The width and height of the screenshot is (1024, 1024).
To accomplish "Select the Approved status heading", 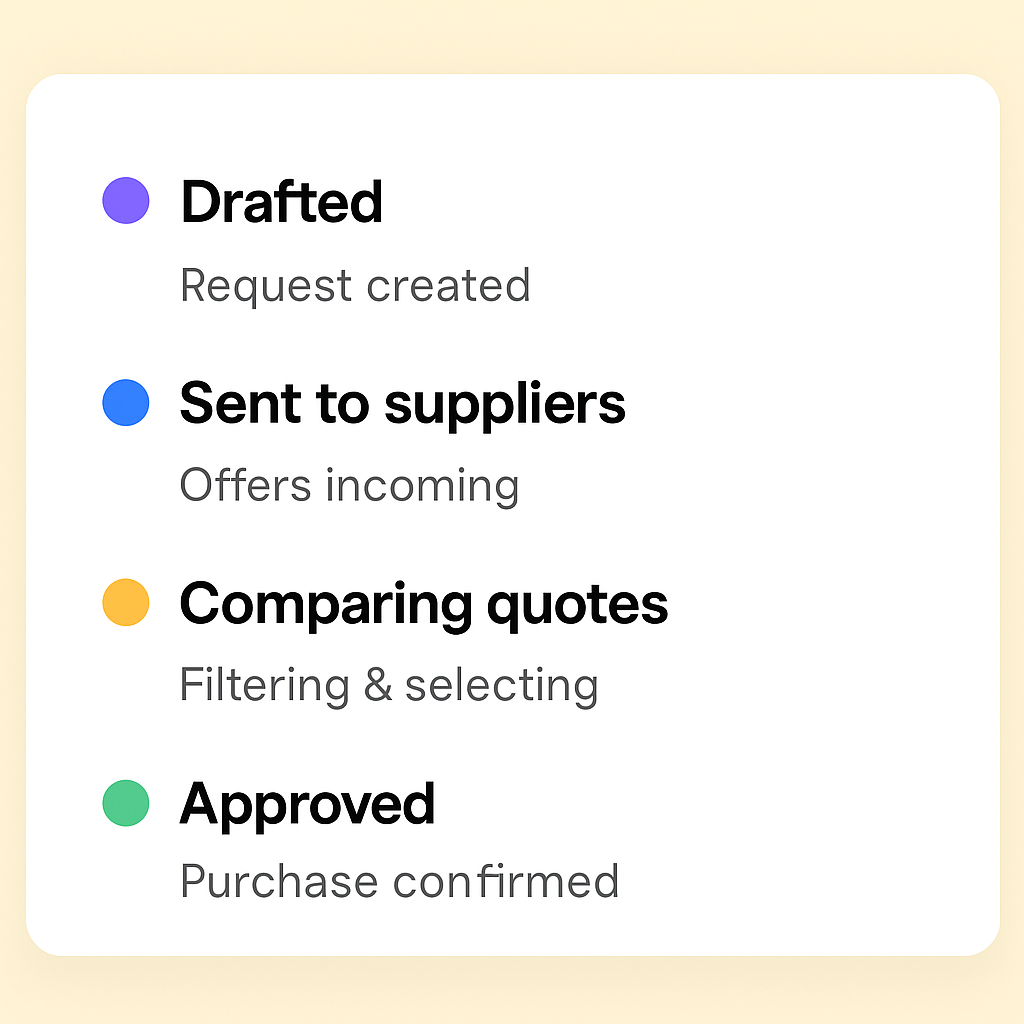I will click(307, 805).
